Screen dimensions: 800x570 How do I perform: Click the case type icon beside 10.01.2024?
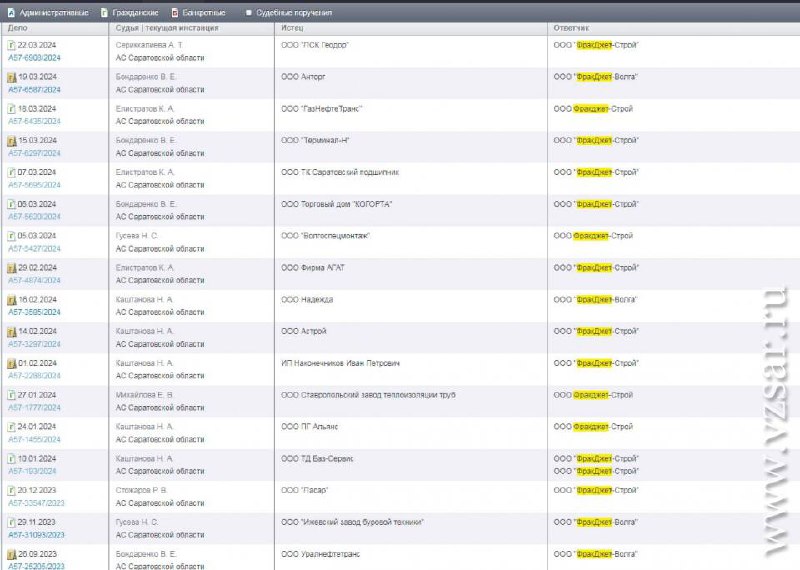coord(11,459)
